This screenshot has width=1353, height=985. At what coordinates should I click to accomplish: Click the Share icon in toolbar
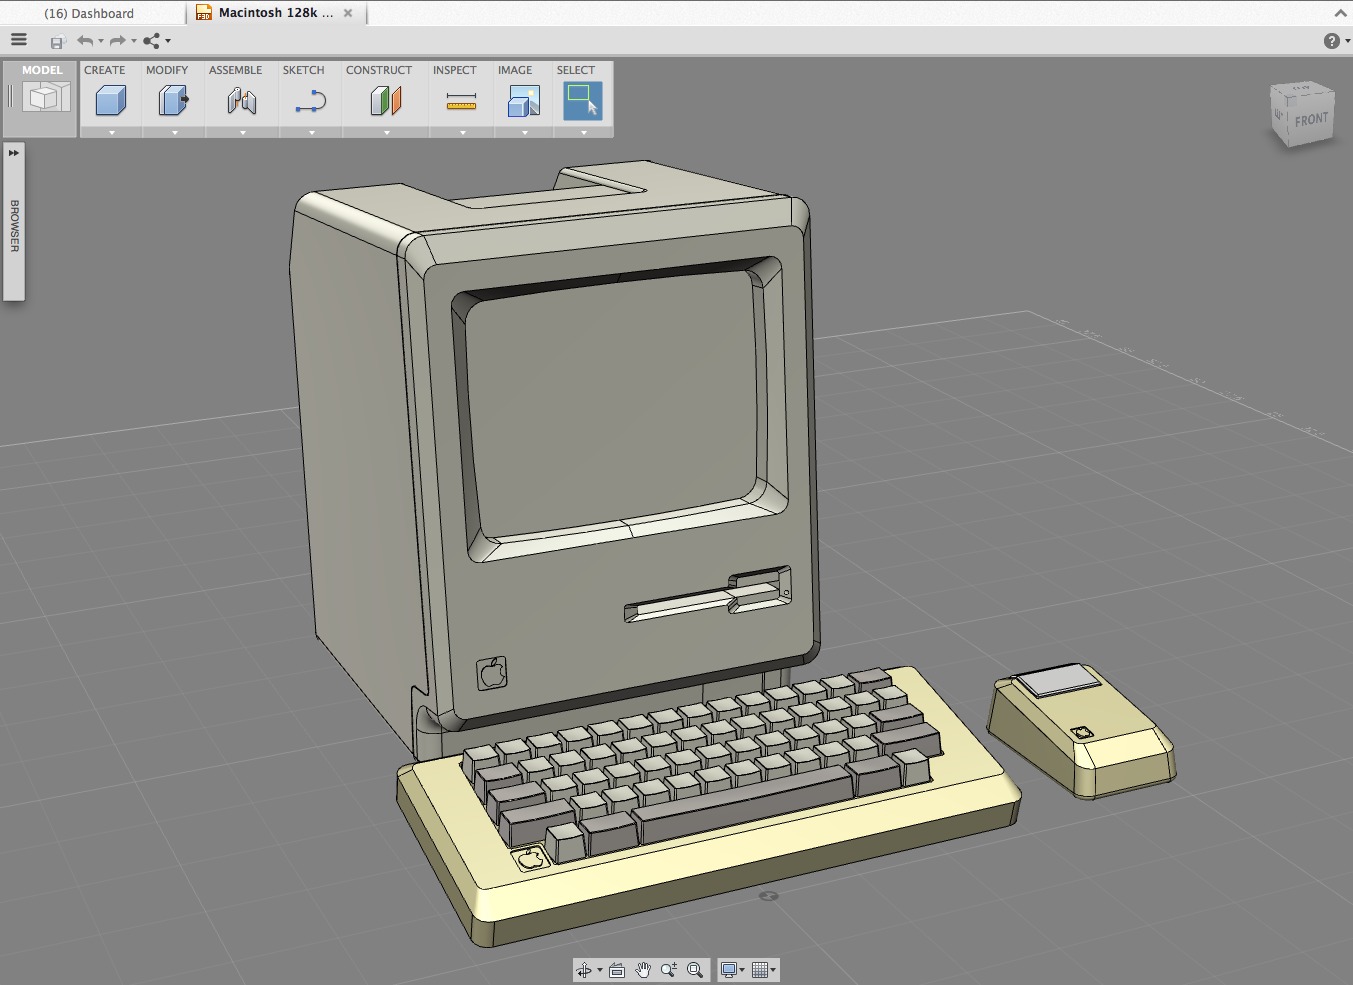click(151, 41)
